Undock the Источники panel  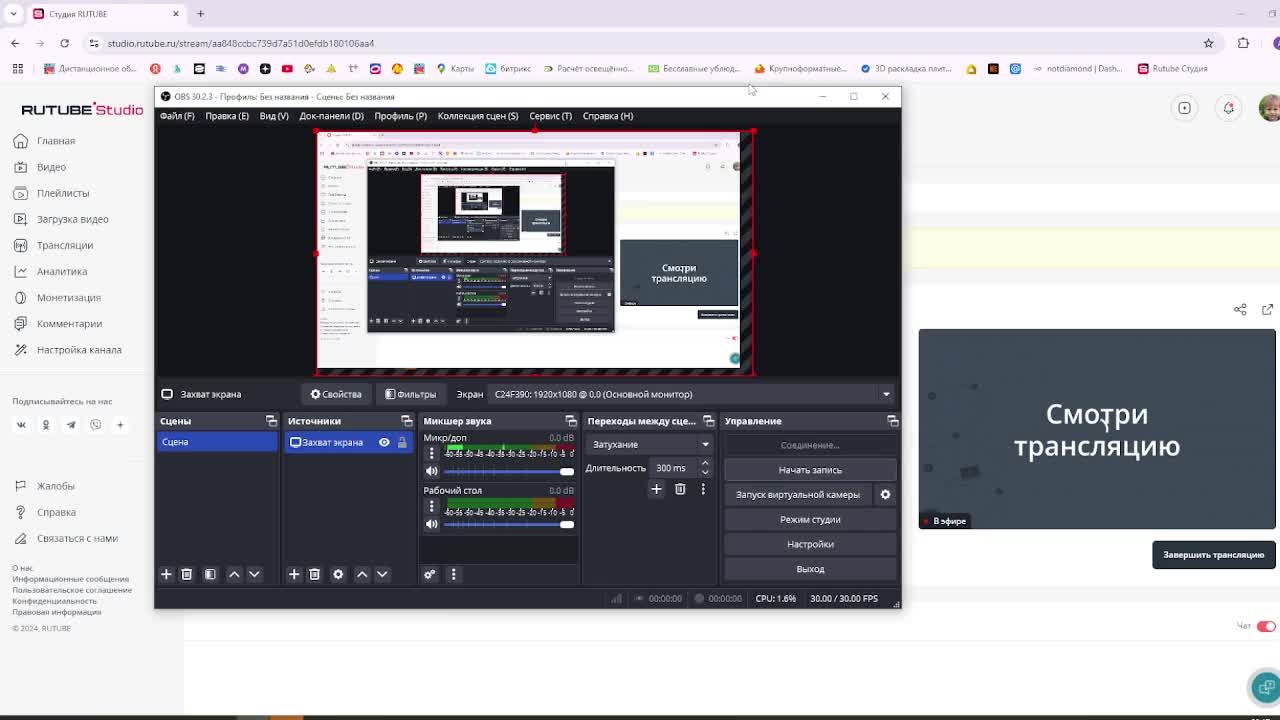point(406,421)
